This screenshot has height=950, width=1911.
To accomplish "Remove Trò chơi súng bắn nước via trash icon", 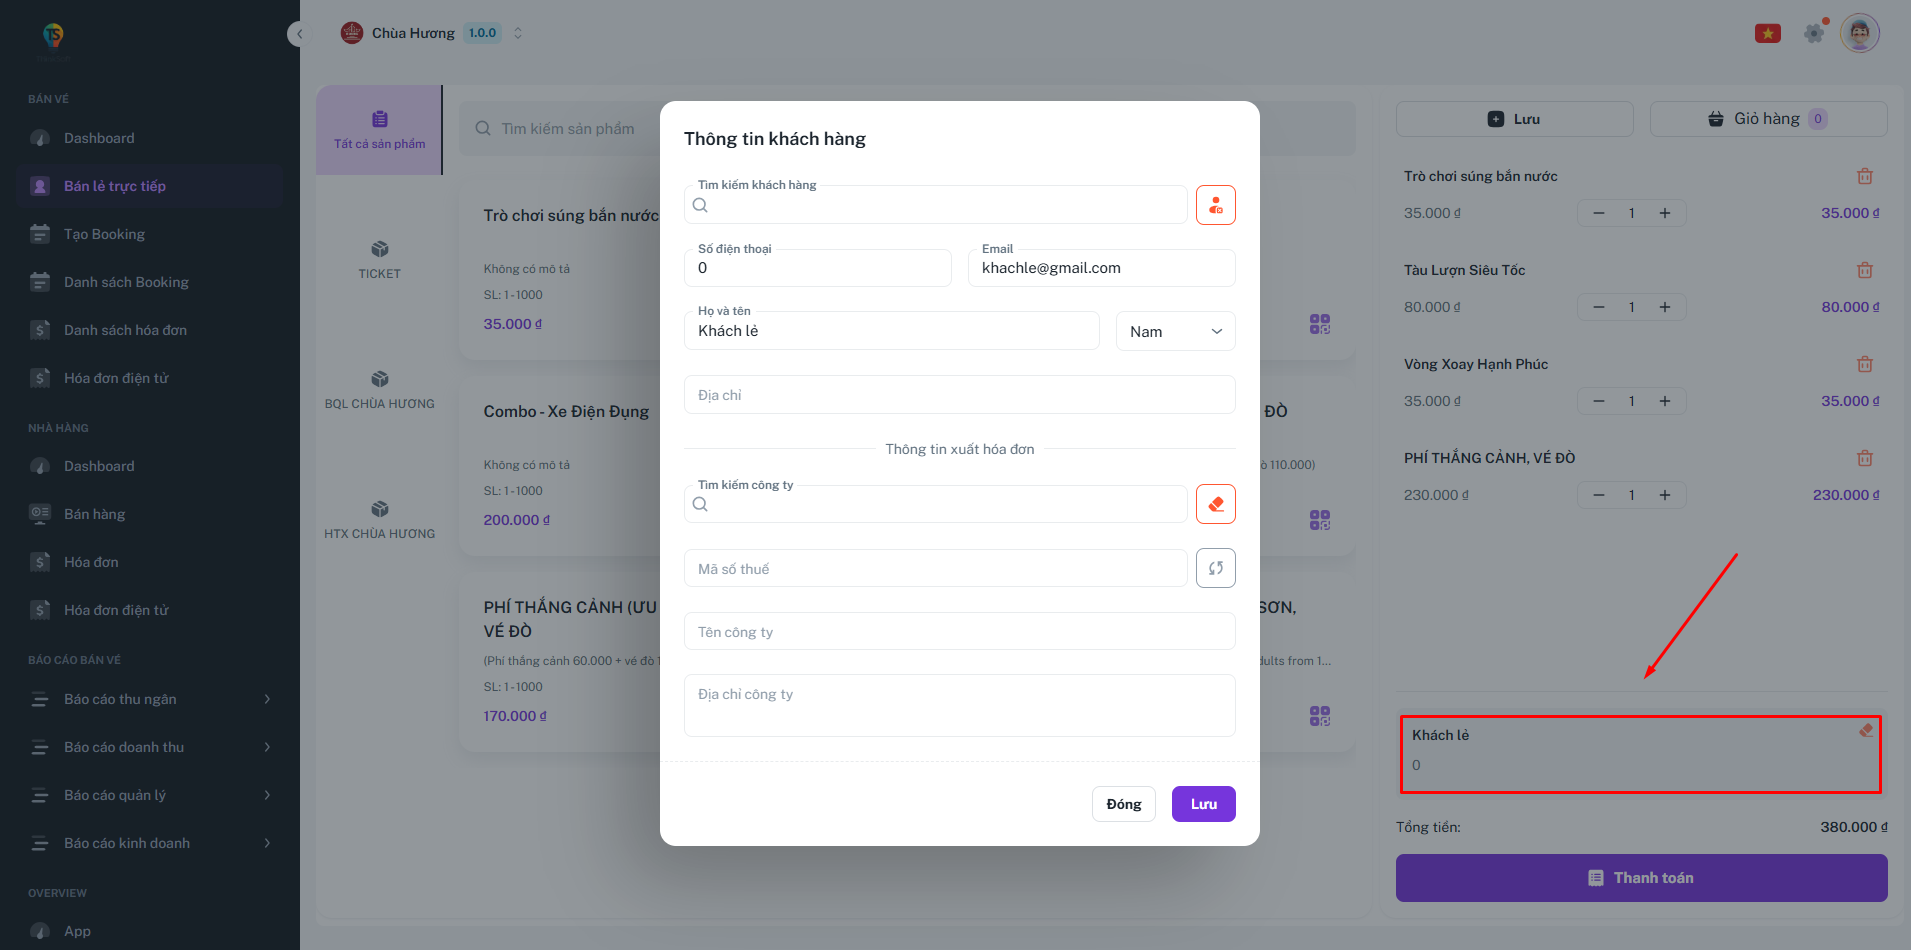I will [x=1864, y=176].
